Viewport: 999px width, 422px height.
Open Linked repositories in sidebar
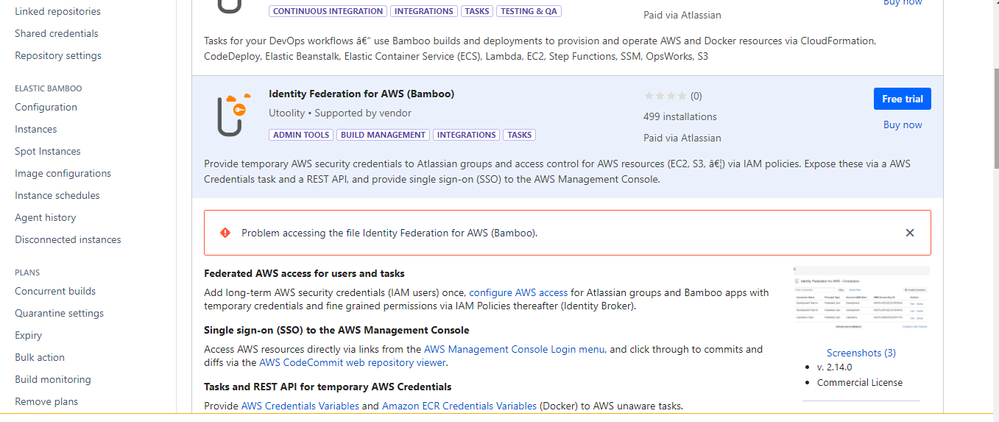(57, 11)
